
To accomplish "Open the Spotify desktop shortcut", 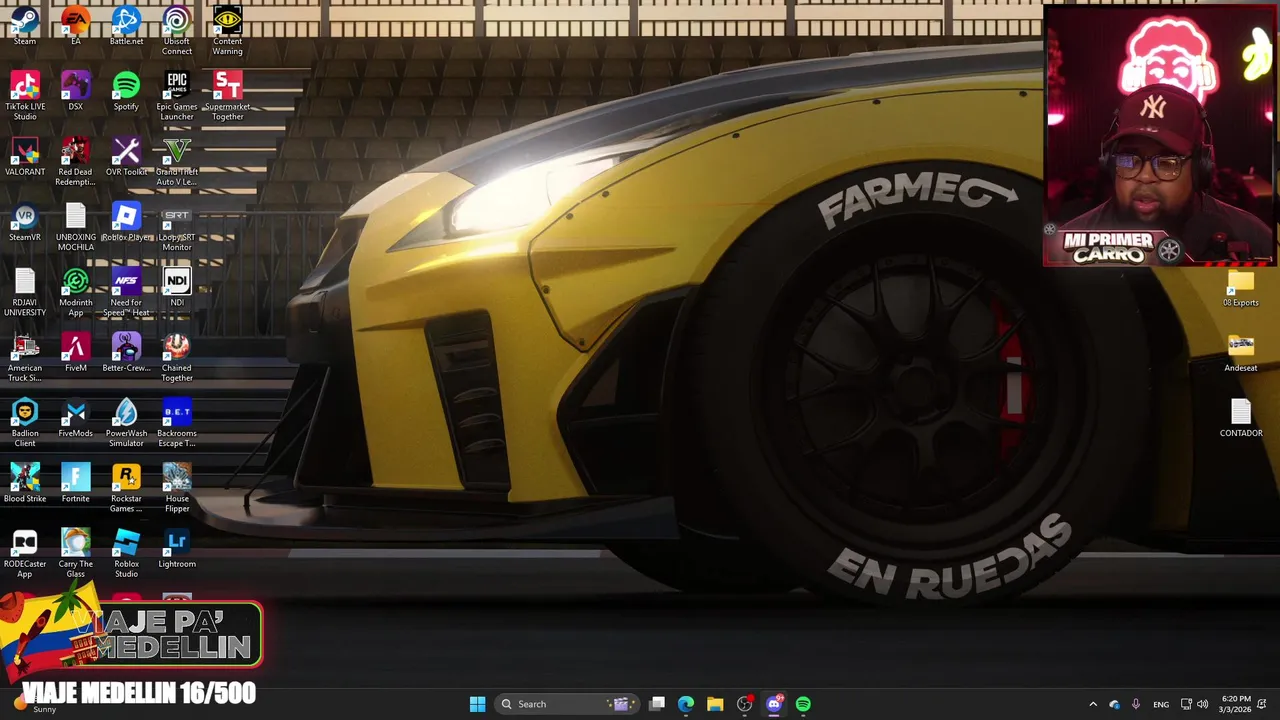I will pyautogui.click(x=126, y=90).
